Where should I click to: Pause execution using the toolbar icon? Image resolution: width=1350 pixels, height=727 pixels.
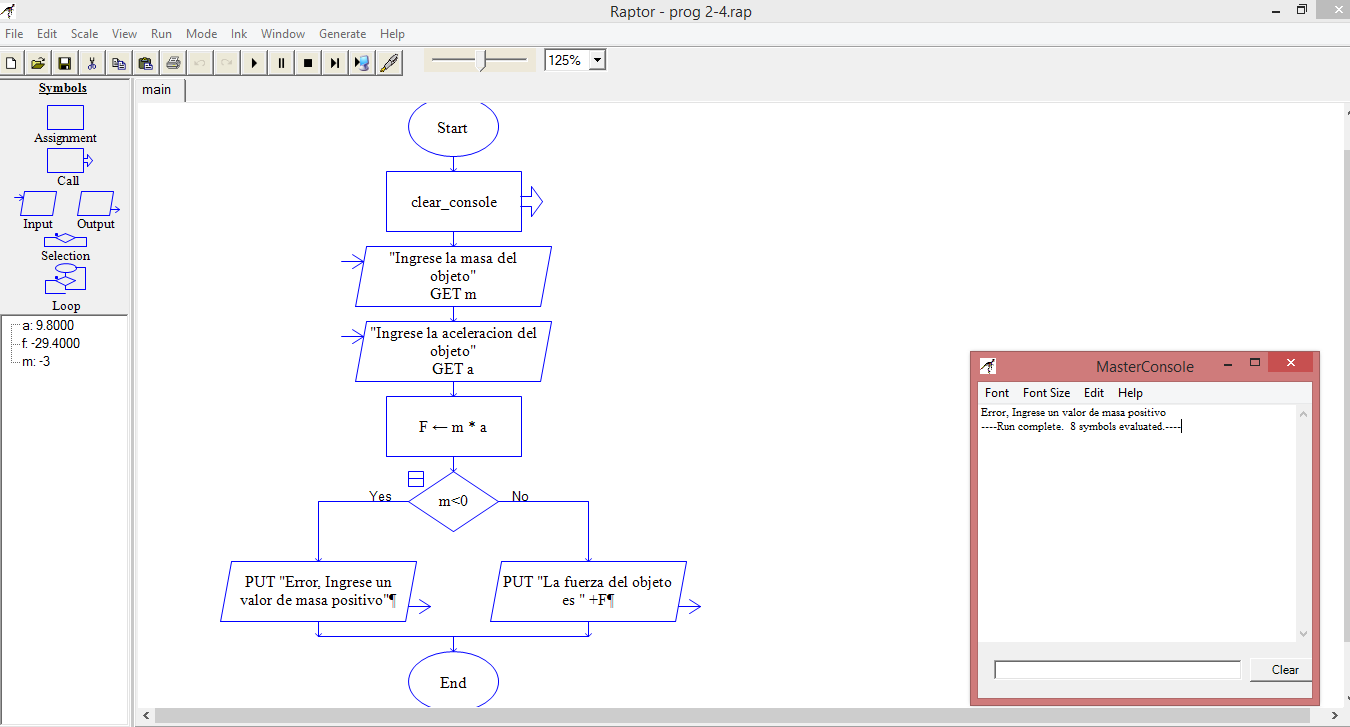tap(280, 62)
